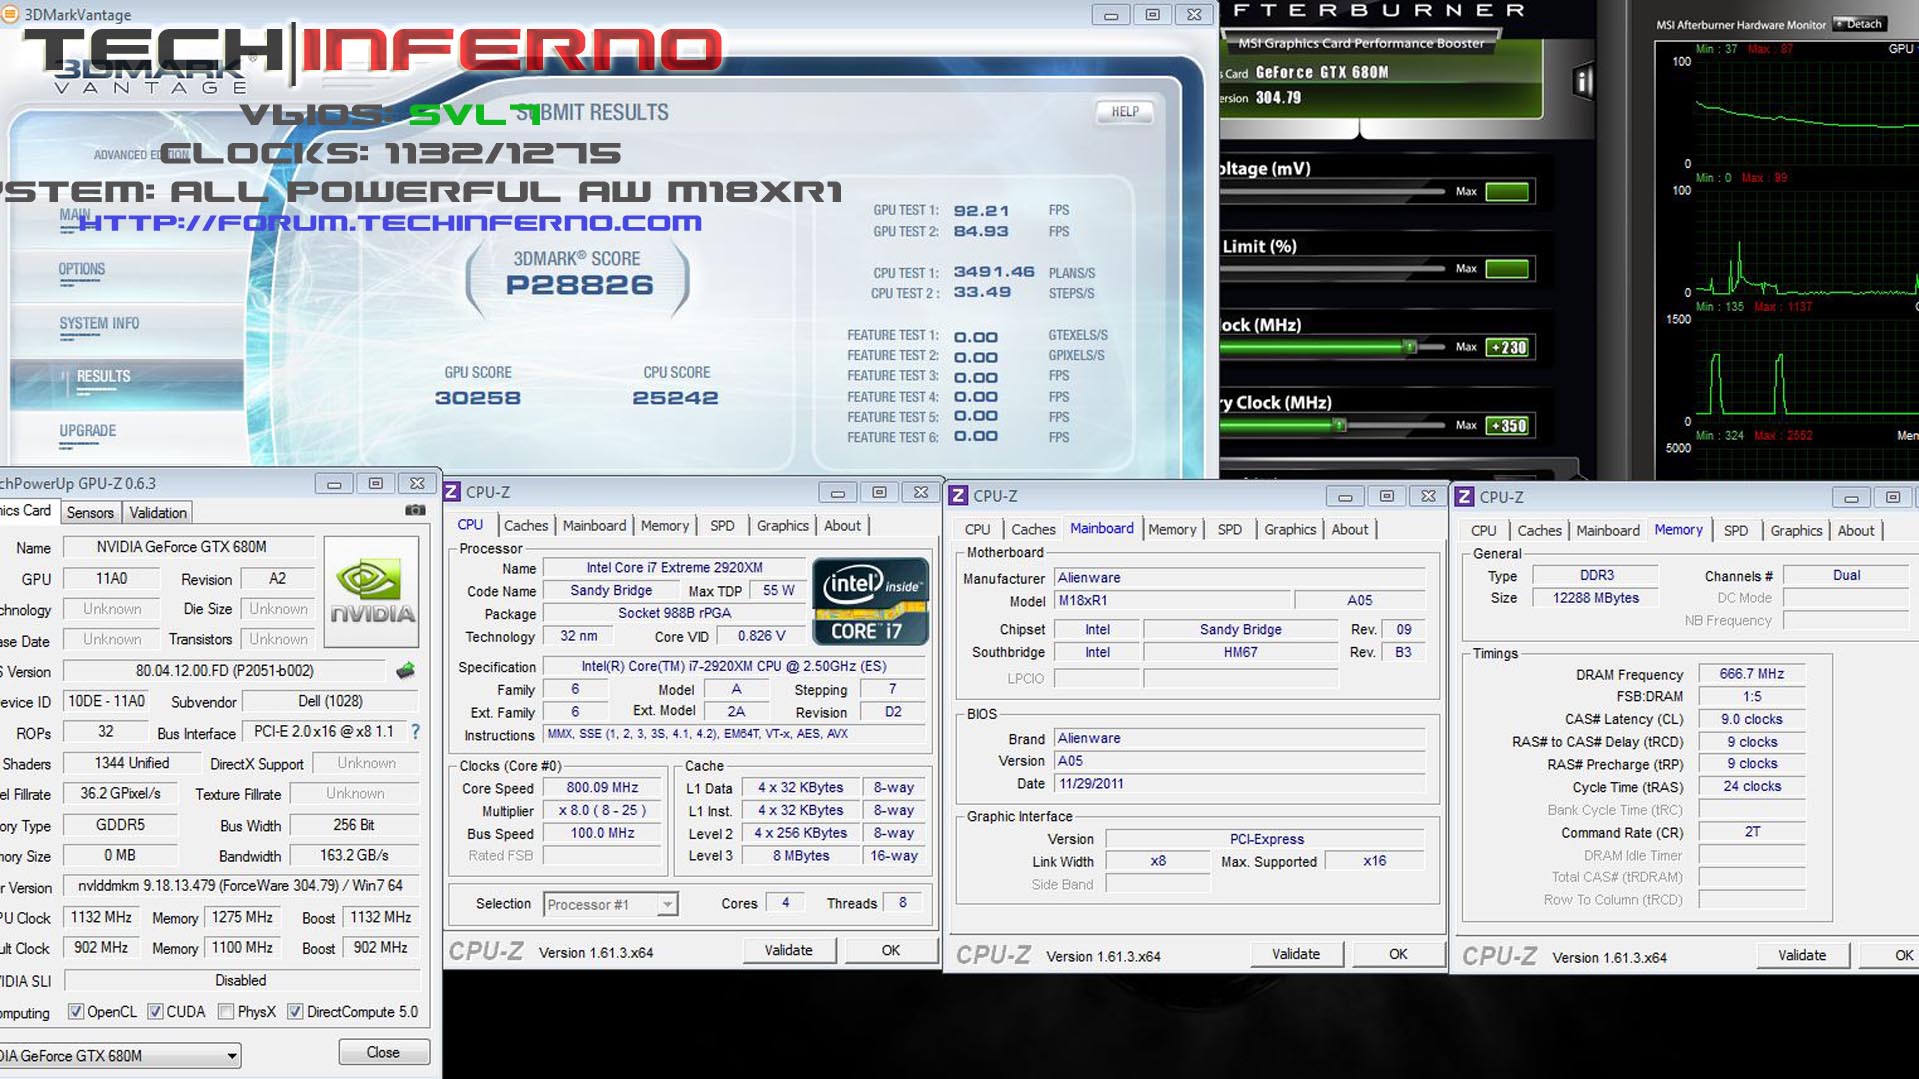Select OPTIONS in 3DMark Vantage sidebar
1919x1079 pixels.
point(82,269)
